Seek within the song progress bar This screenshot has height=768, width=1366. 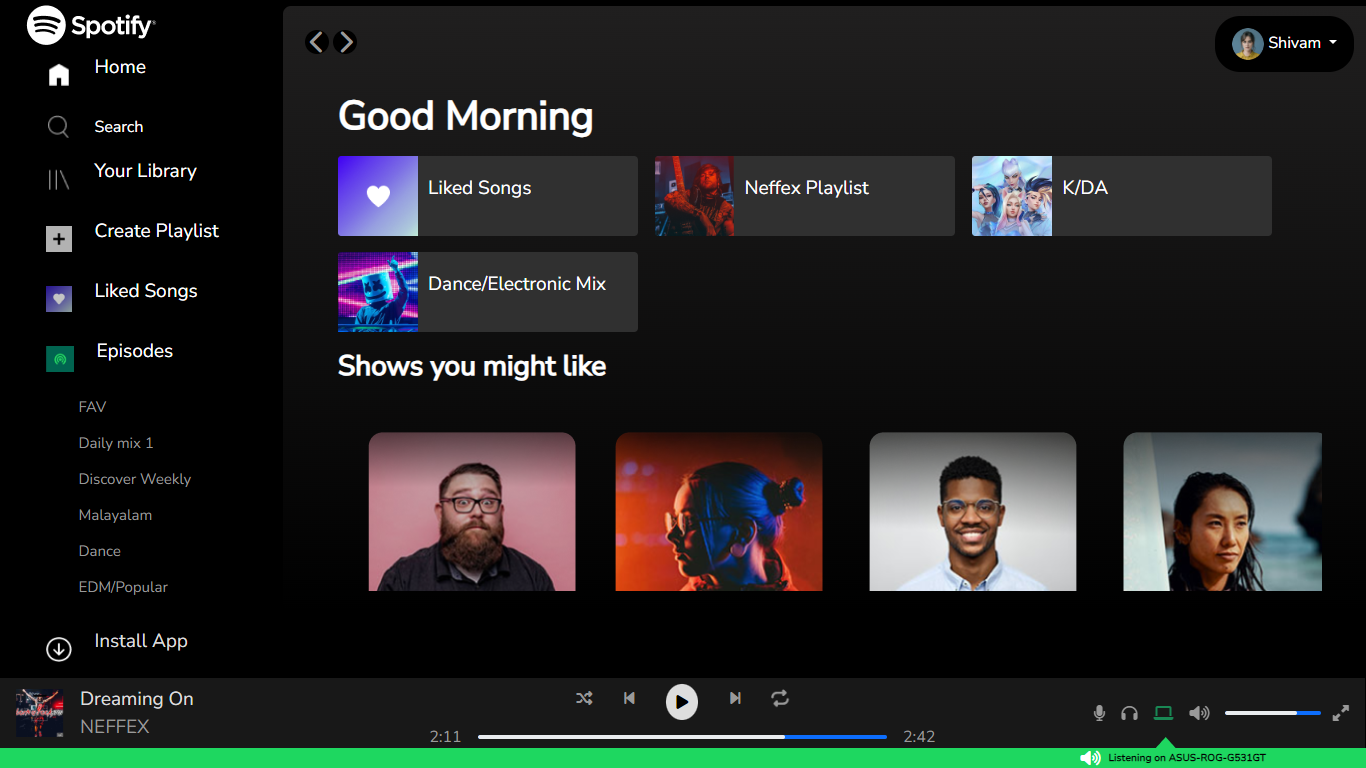click(682, 737)
